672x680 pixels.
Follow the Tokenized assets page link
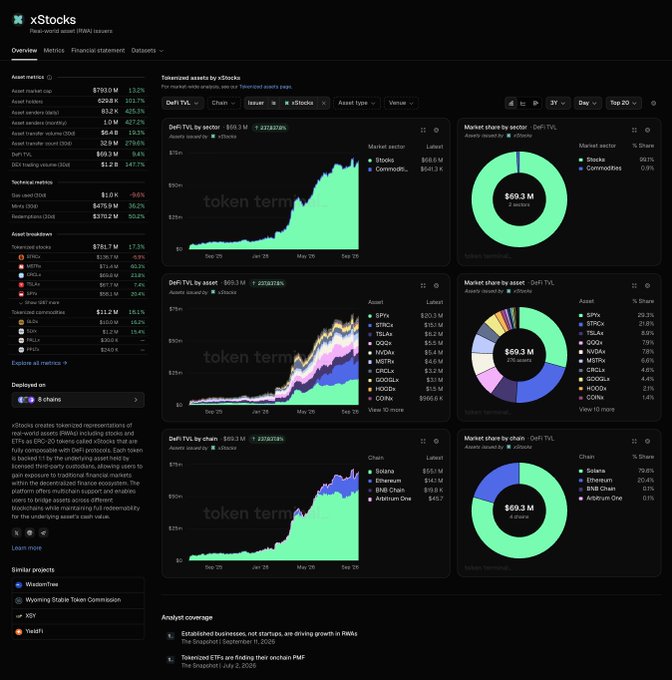pyautogui.click(x=265, y=87)
